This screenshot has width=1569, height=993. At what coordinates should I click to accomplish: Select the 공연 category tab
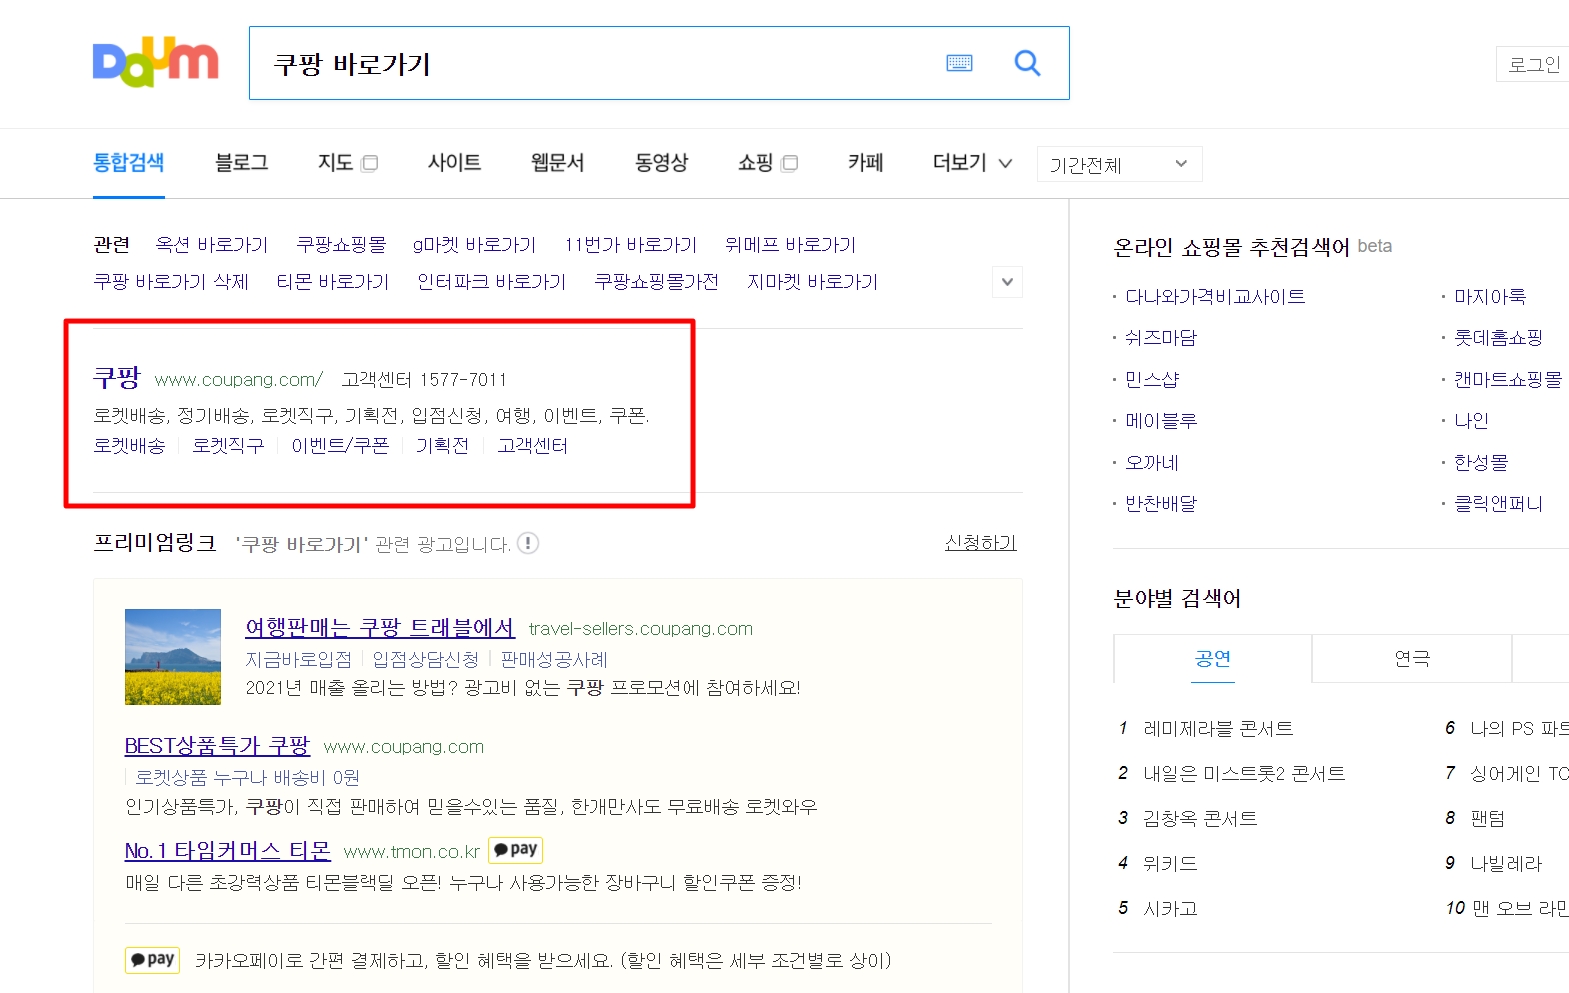[x=1212, y=658]
